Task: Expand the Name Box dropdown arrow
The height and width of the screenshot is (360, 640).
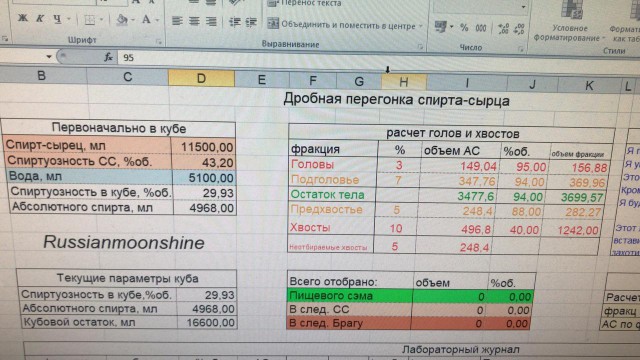Action: click(49, 56)
